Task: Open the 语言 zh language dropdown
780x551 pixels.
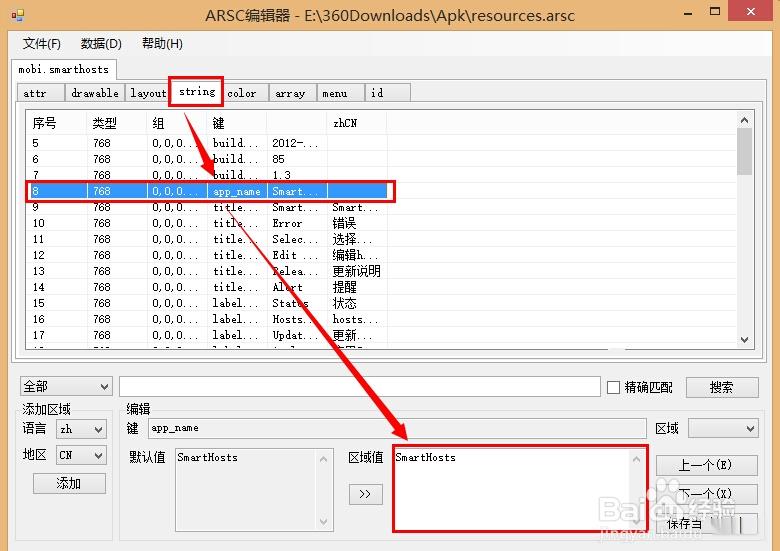Action: pyautogui.click(x=81, y=429)
